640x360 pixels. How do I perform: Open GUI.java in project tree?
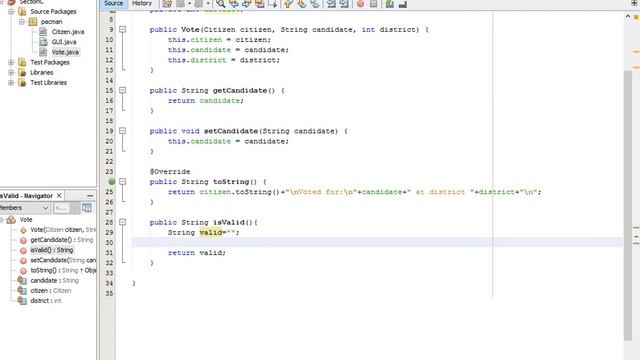click(x=64, y=42)
